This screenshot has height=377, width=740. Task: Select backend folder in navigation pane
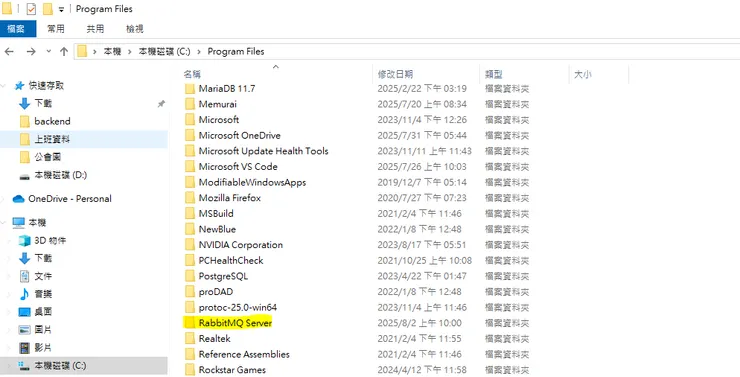[x=52, y=121]
